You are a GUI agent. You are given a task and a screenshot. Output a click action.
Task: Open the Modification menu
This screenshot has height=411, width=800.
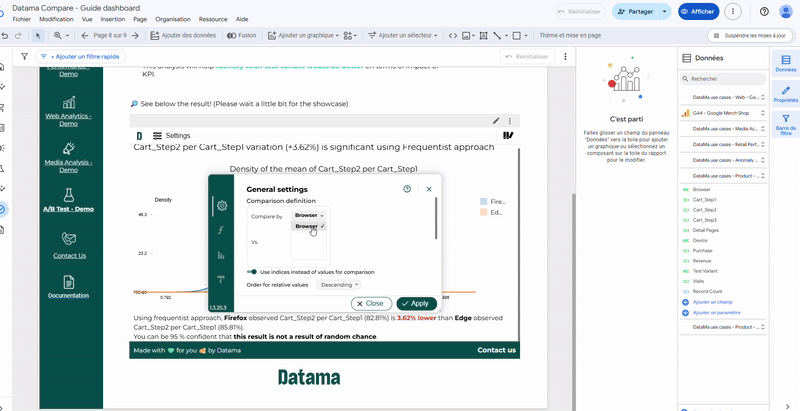pyautogui.click(x=56, y=19)
